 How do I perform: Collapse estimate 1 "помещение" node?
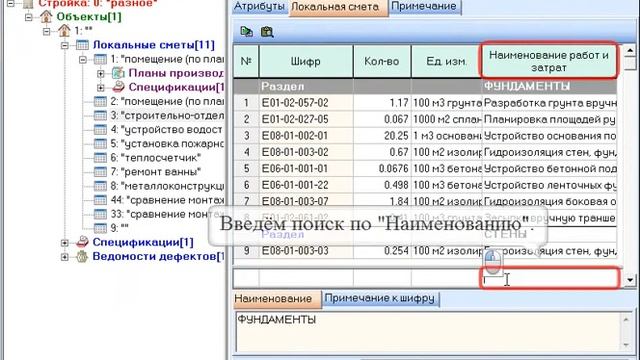pyautogui.click(x=83, y=60)
